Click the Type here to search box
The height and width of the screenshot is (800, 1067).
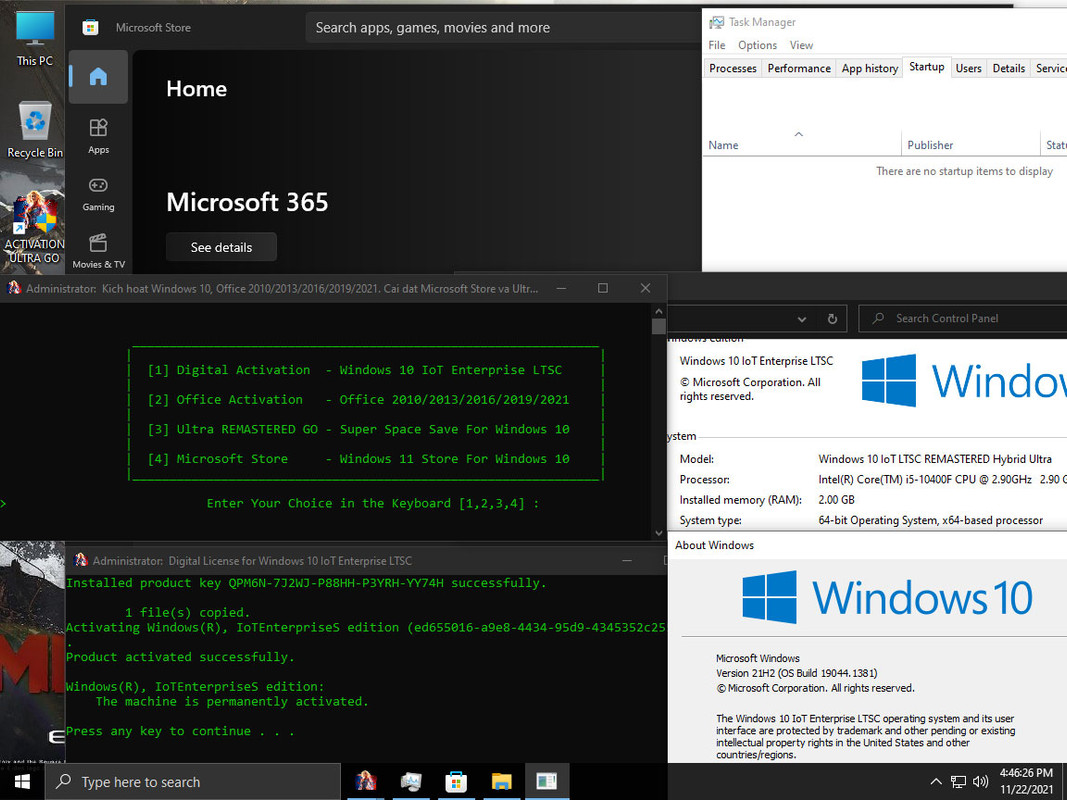point(193,782)
